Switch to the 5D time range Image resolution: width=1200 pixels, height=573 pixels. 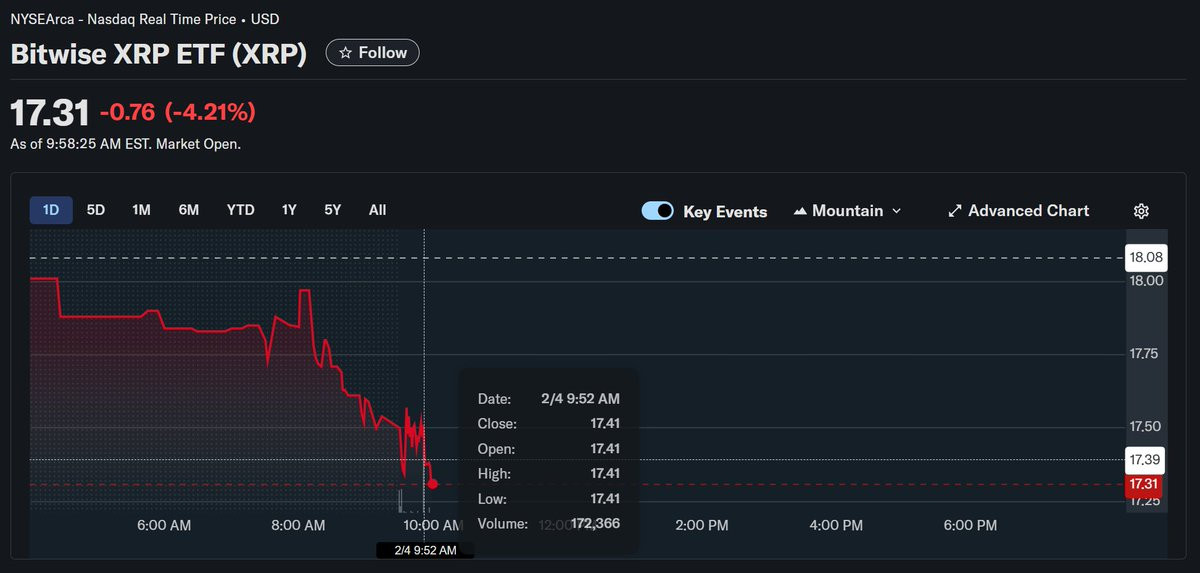click(96, 210)
